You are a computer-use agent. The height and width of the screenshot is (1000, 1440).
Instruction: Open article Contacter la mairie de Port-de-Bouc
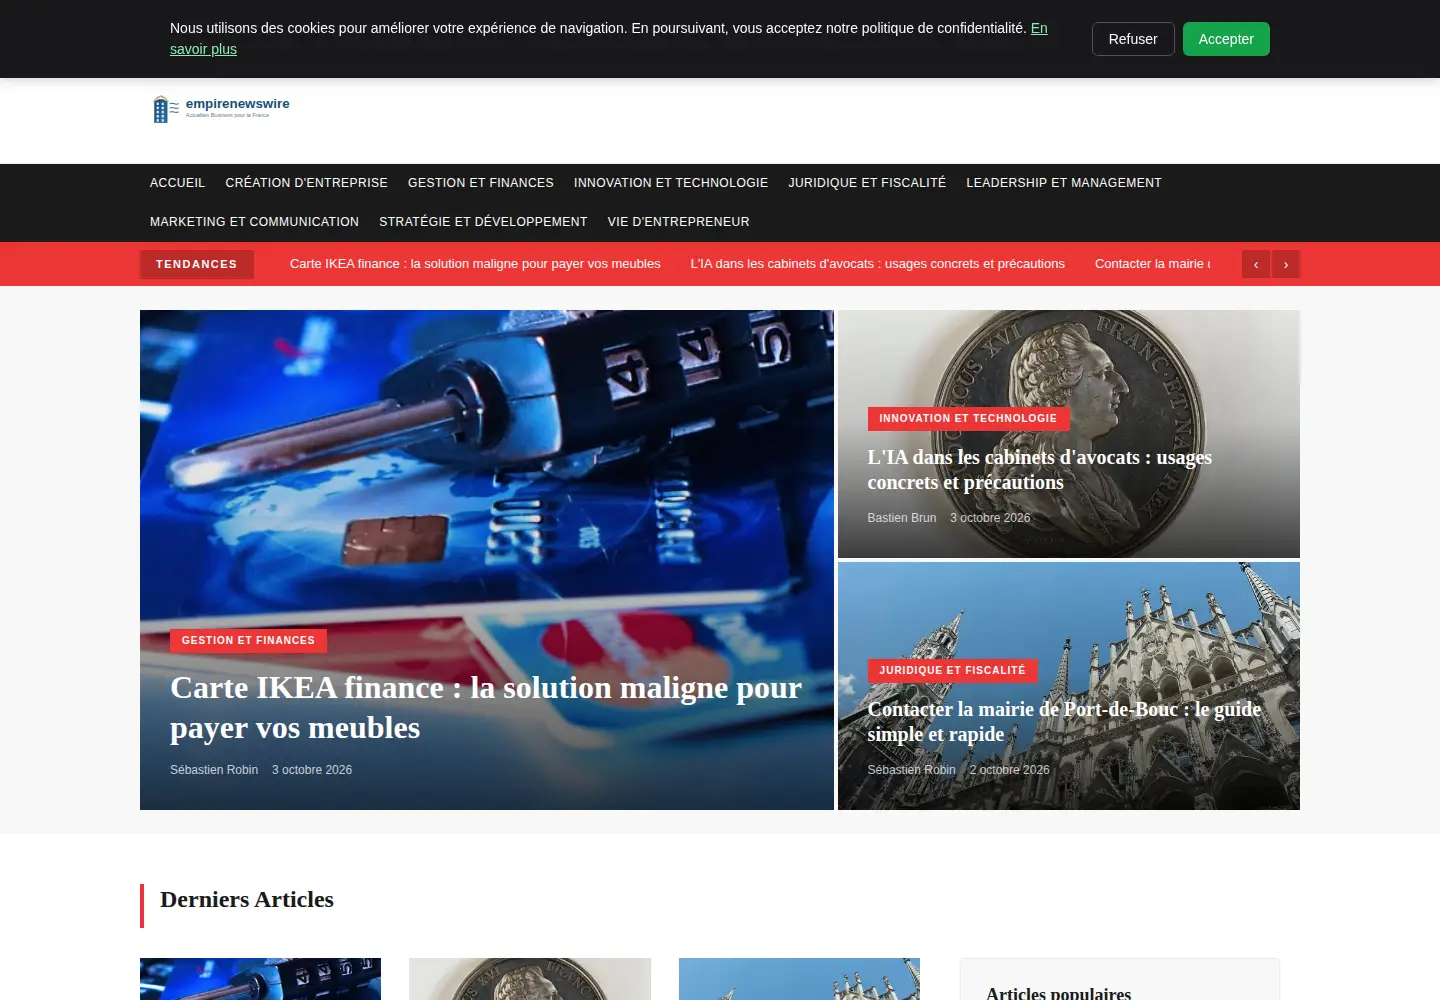pos(1064,722)
